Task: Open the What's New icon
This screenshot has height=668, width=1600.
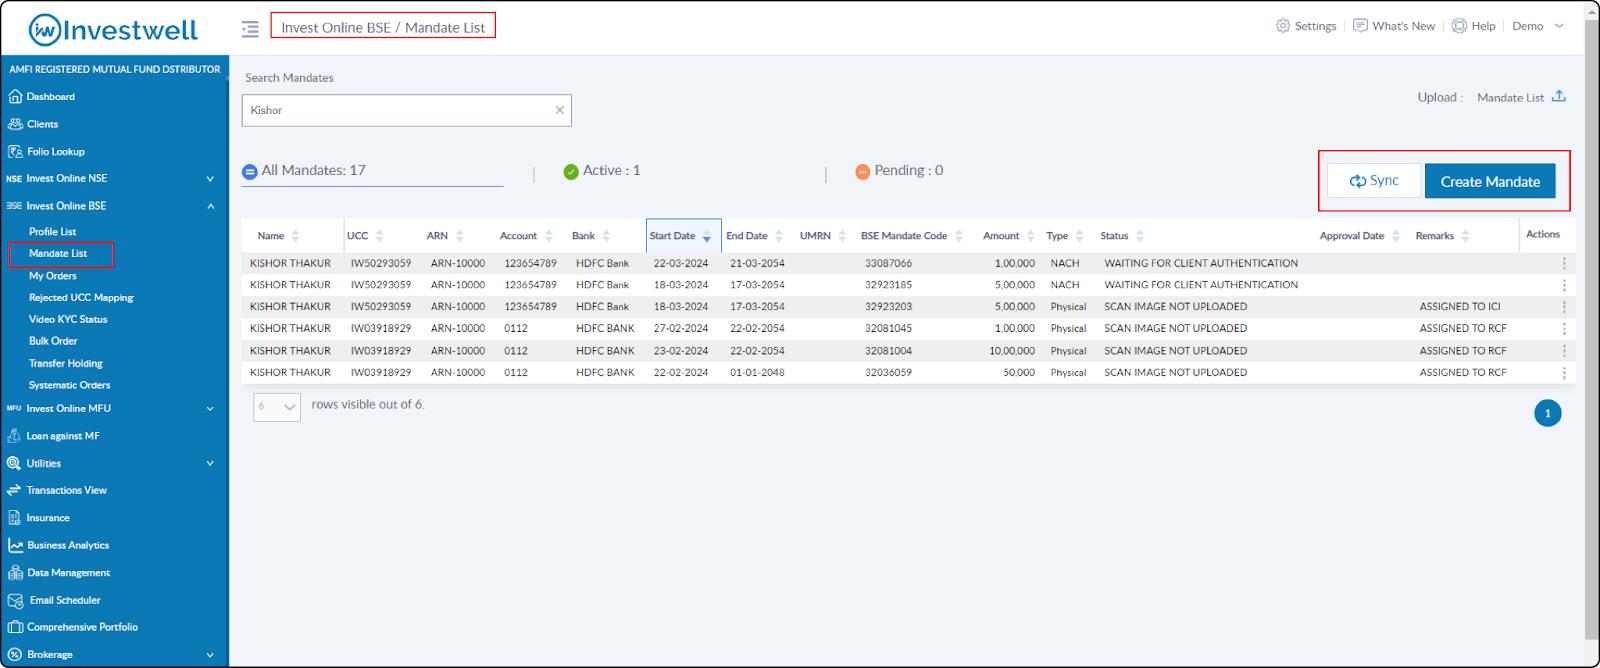Action: click(x=1360, y=26)
